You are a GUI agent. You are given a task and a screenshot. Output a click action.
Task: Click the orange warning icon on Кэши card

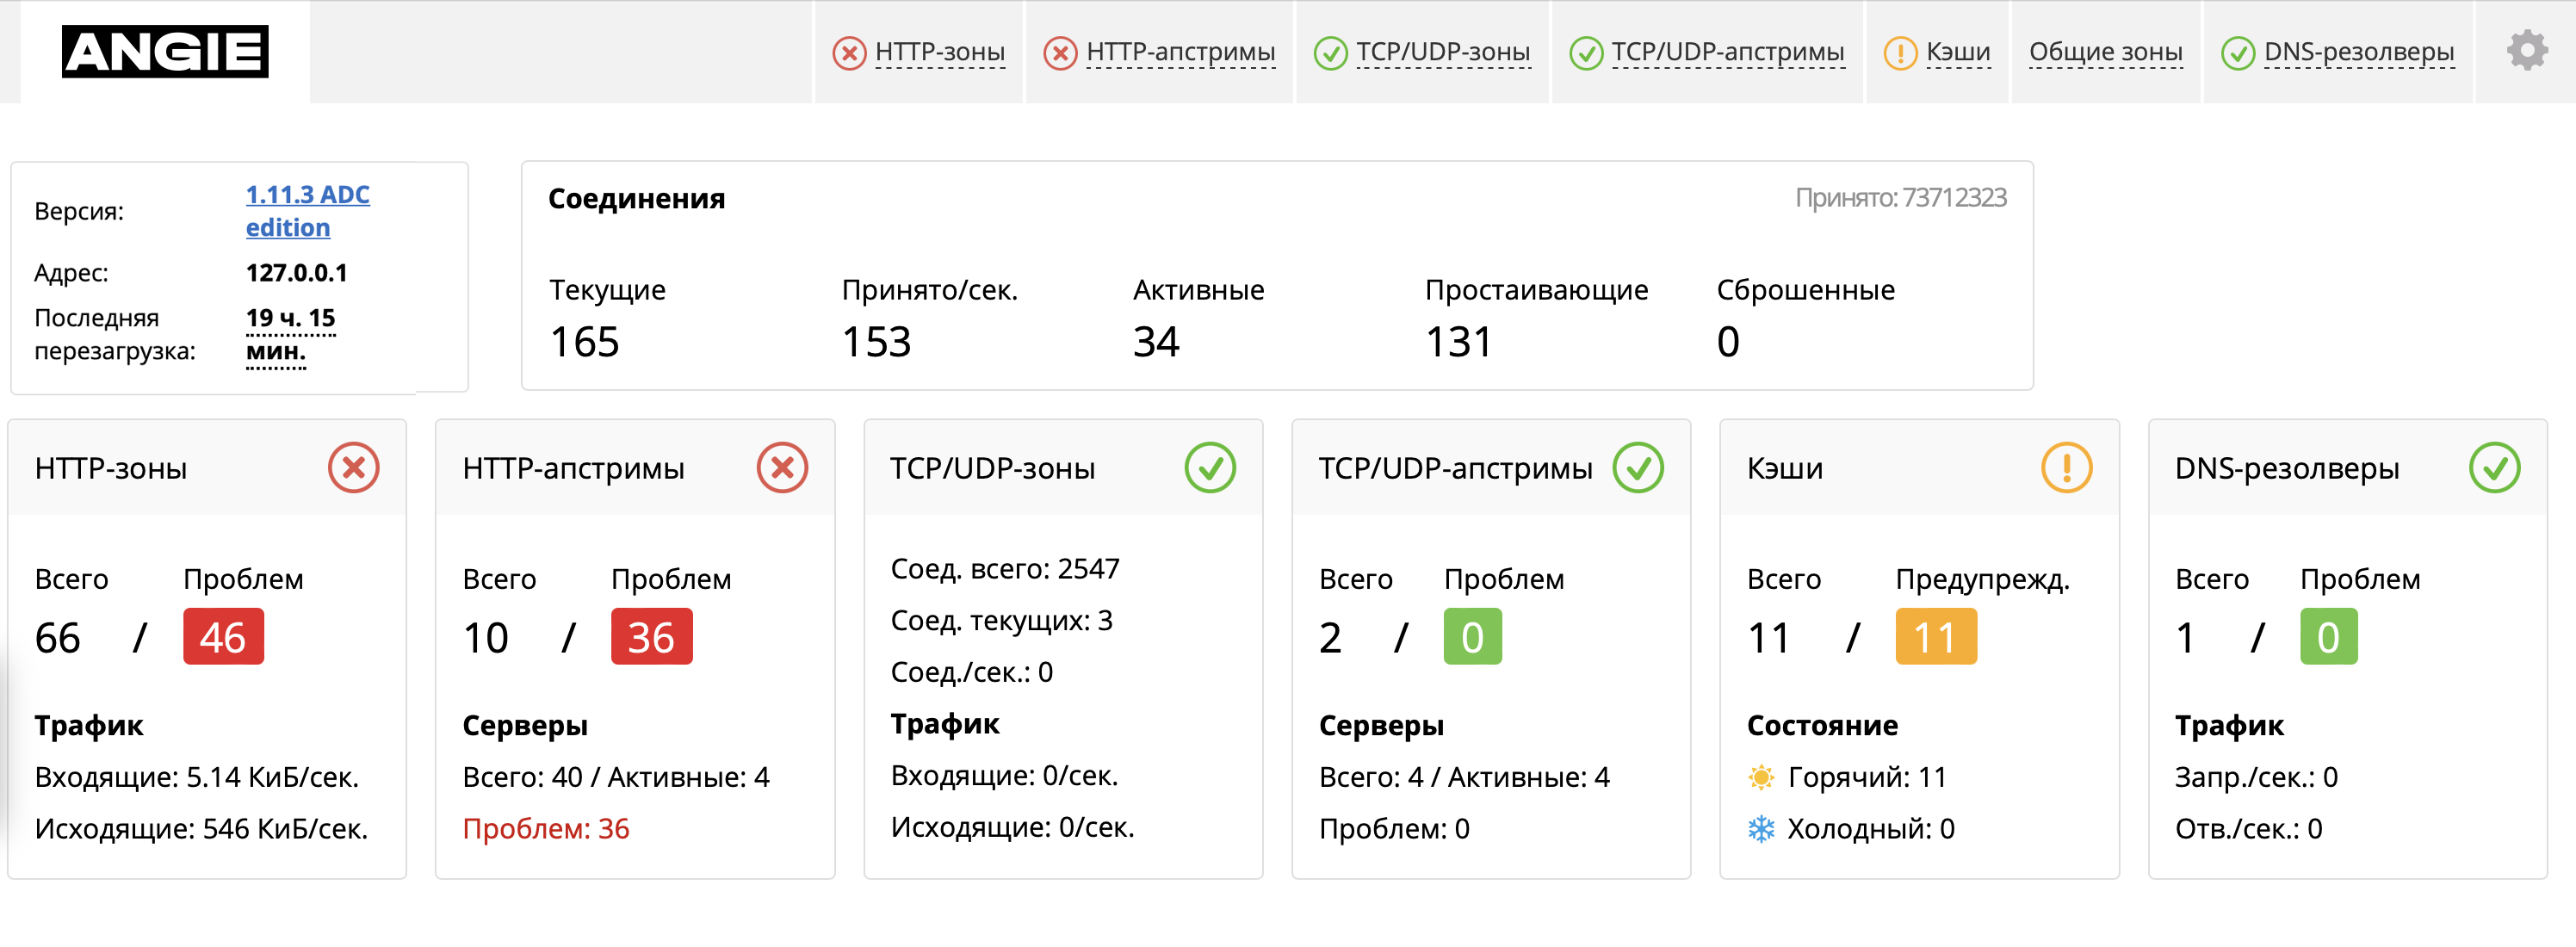2066,468
